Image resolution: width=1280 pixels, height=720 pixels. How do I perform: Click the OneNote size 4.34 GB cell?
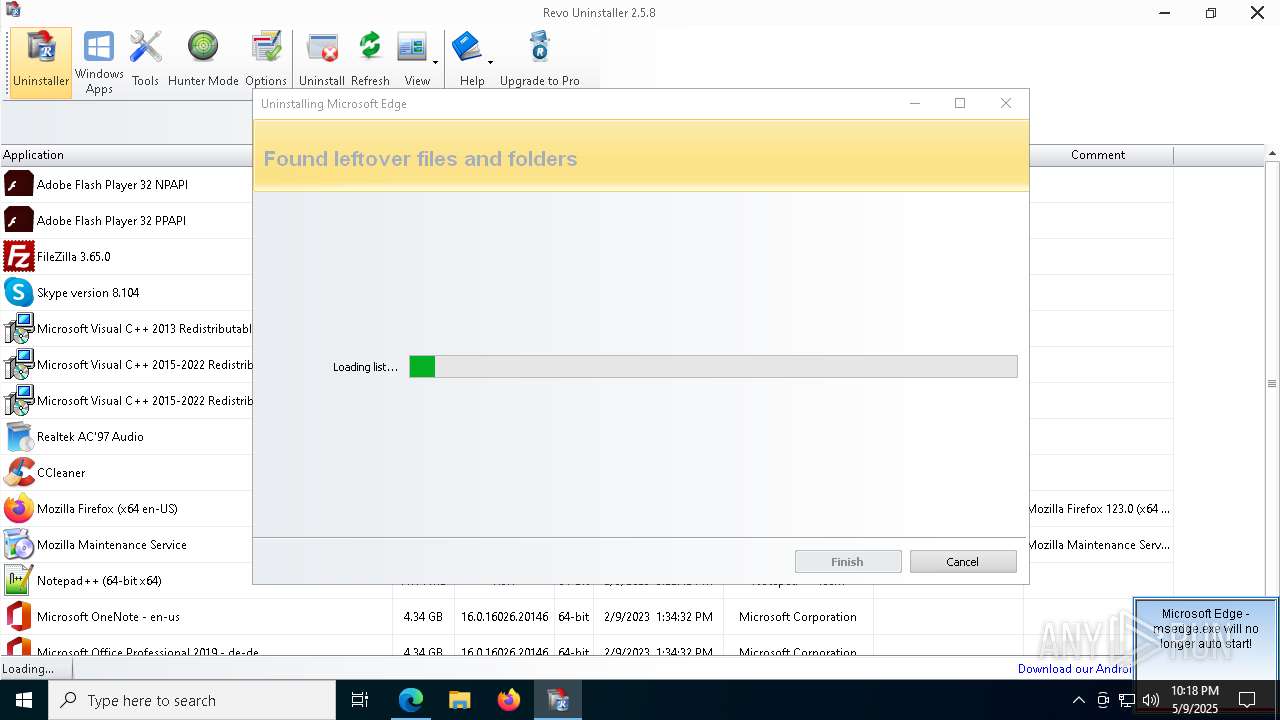(x=423, y=617)
